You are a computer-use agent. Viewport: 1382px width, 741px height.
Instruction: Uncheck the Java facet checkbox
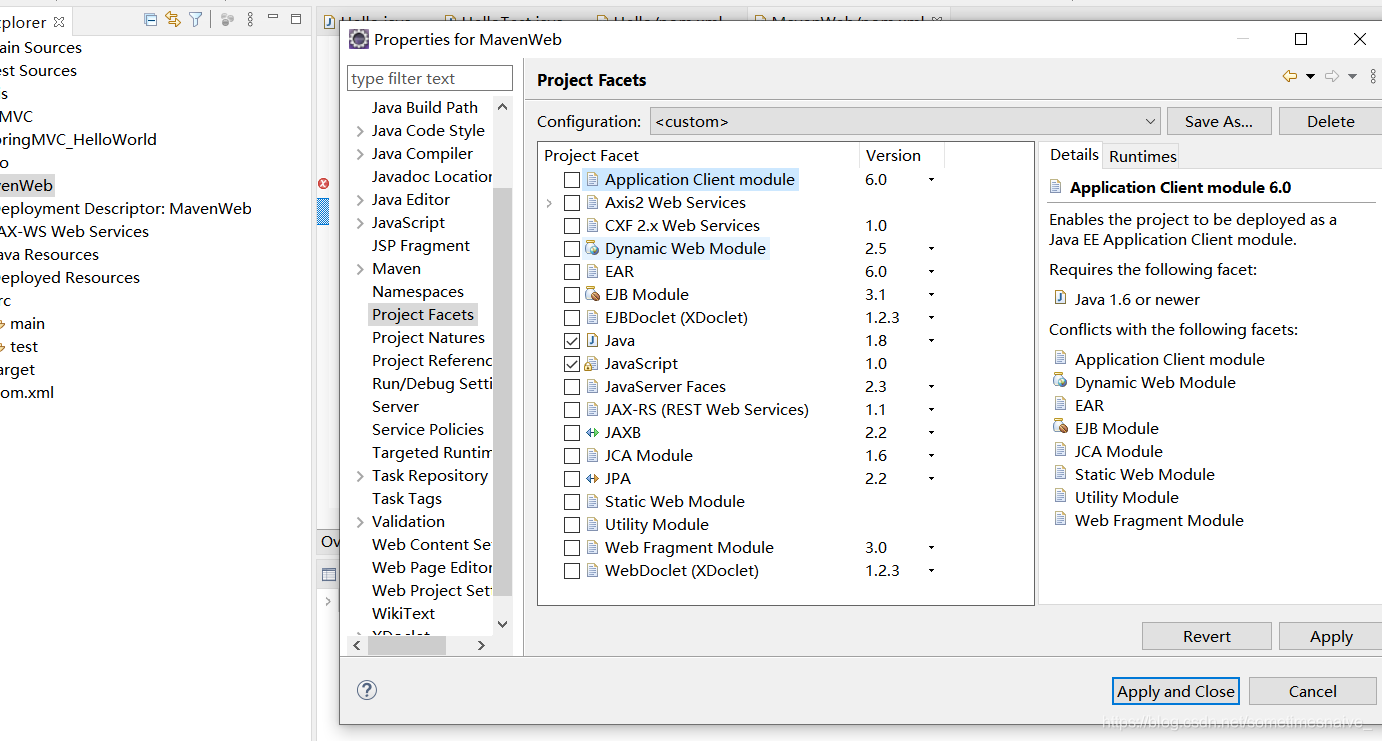point(571,341)
